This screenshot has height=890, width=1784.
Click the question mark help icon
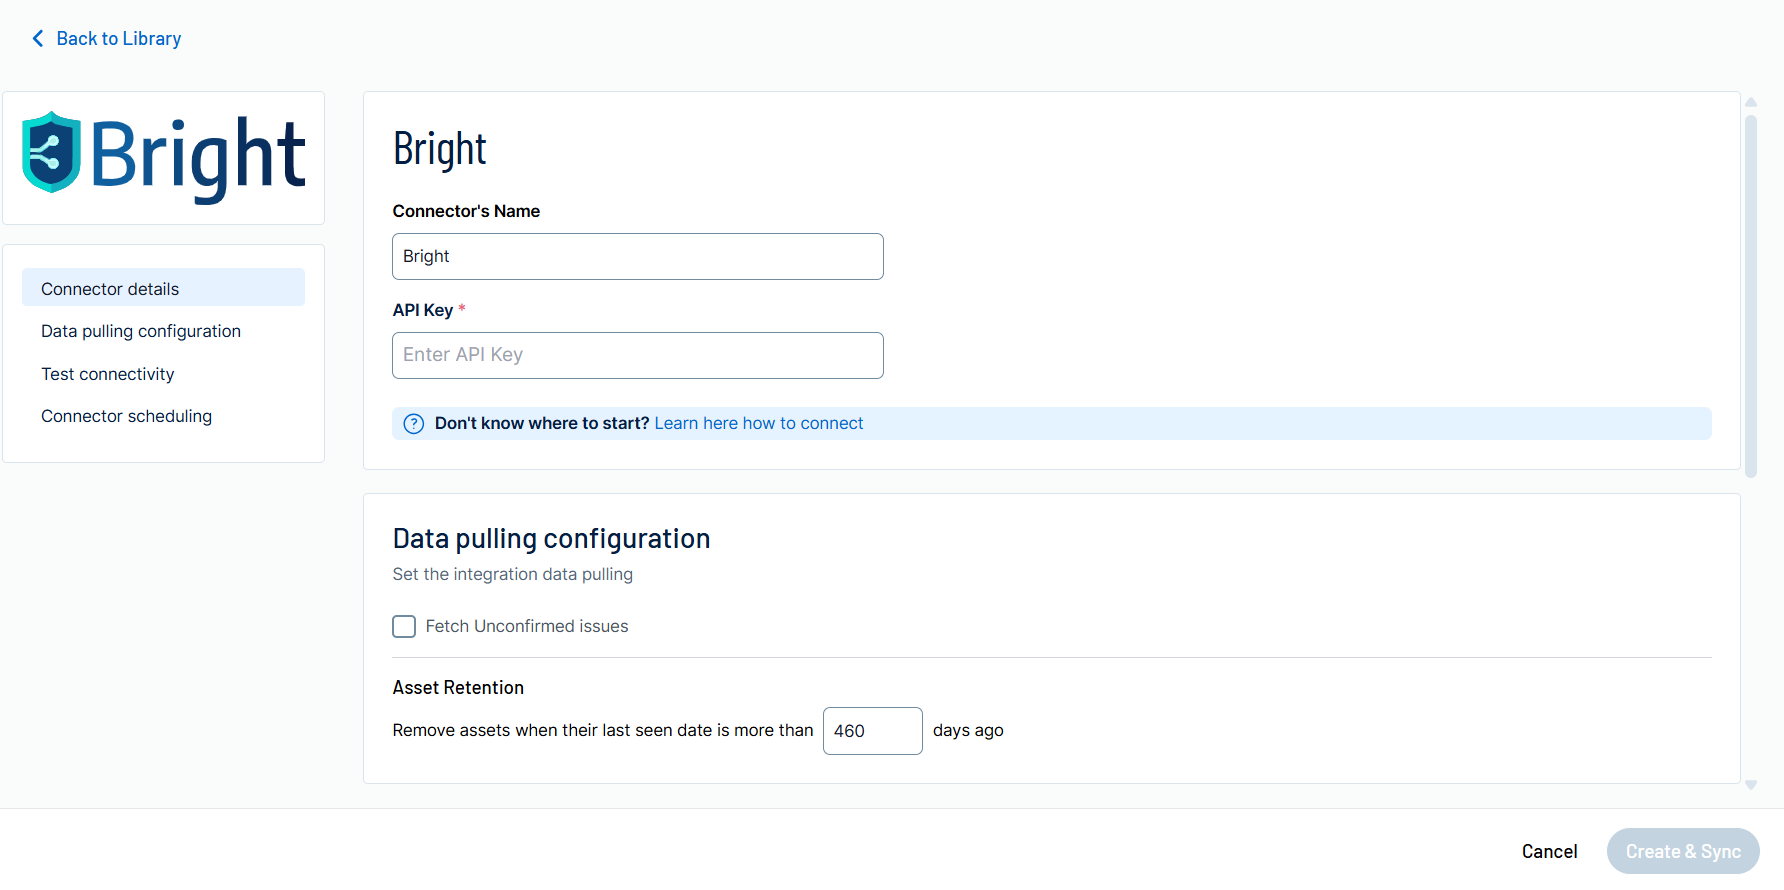(413, 424)
